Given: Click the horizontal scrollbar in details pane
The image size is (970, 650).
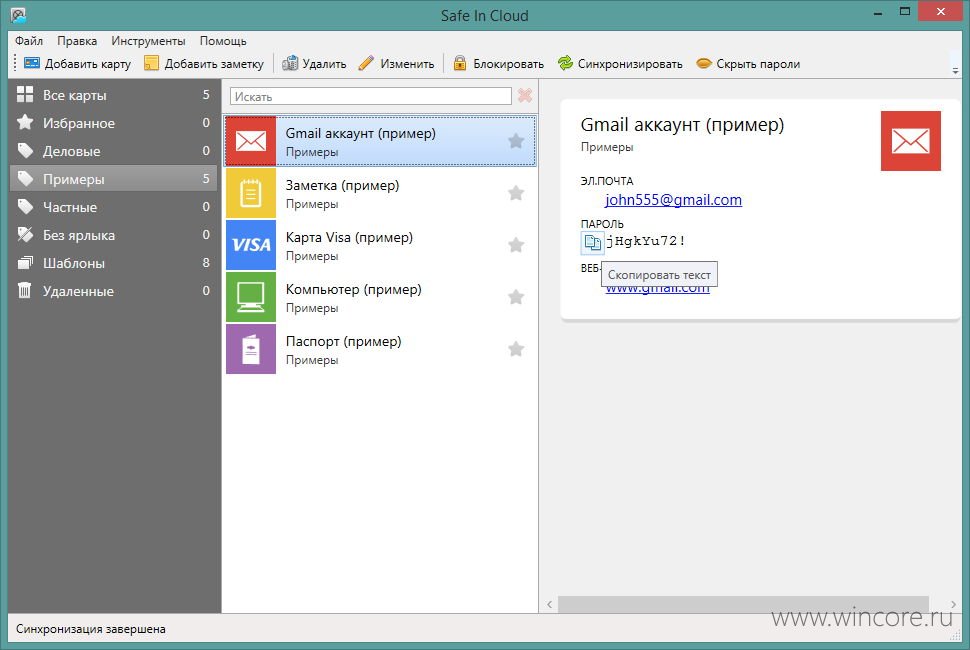Looking at the screenshot, I should [x=743, y=604].
